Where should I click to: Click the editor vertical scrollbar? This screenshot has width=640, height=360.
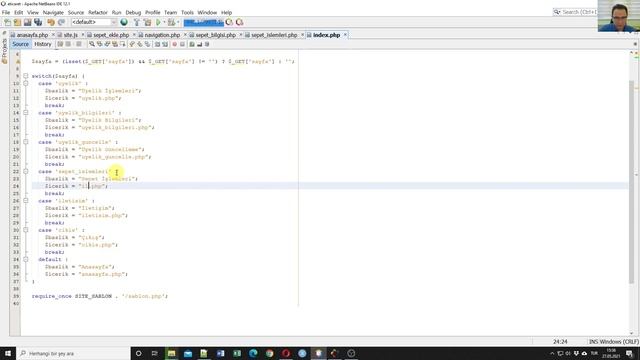point(631,182)
